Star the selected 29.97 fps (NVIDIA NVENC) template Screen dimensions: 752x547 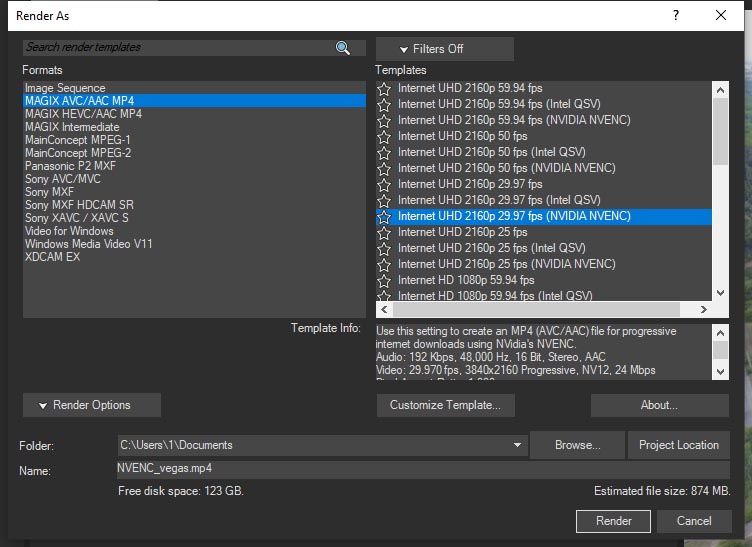coord(384,217)
